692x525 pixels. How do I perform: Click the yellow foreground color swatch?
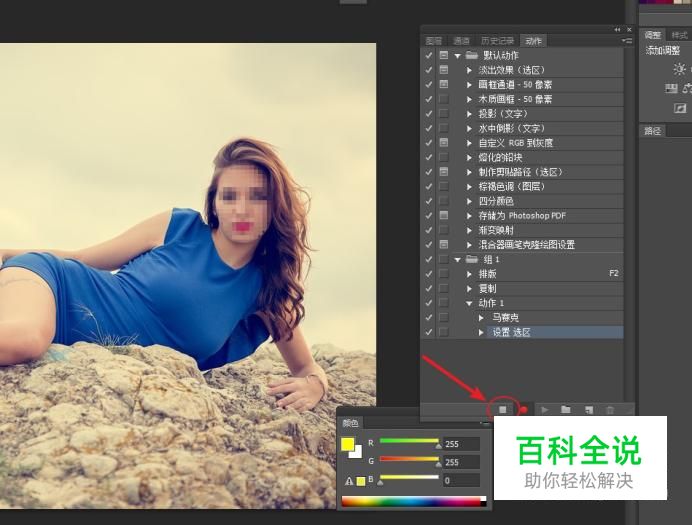pyautogui.click(x=348, y=444)
